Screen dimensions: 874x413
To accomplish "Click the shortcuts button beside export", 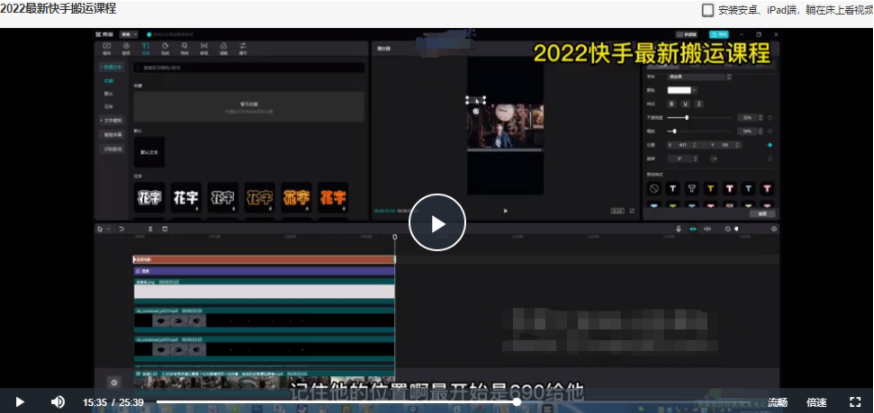I will tap(687, 35).
